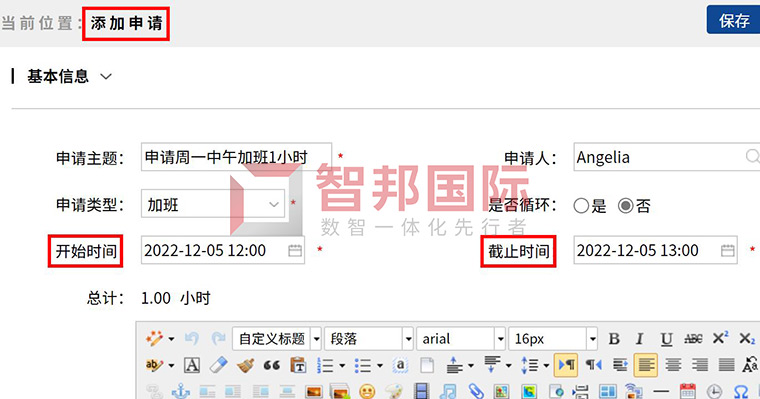Insert a horizontal rule line

point(661,391)
